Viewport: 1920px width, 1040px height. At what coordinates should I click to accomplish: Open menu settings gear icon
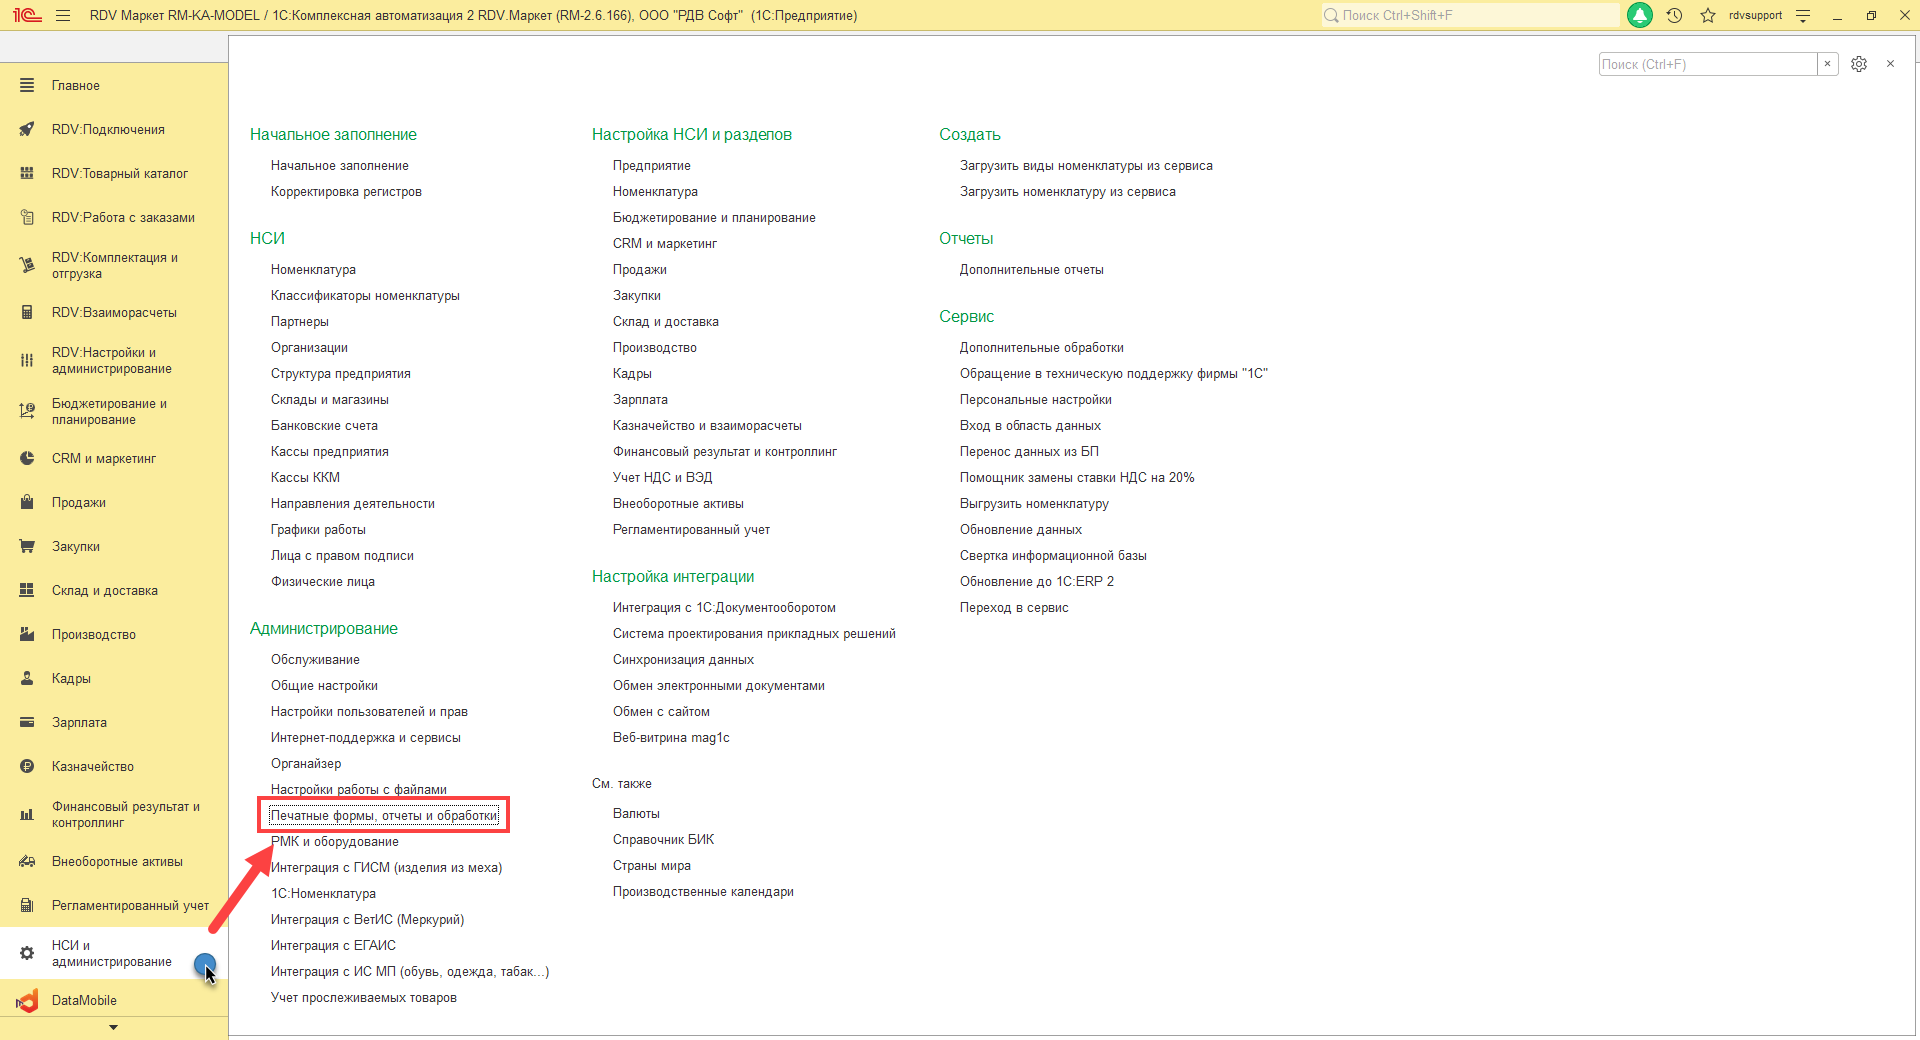pyautogui.click(x=1859, y=64)
